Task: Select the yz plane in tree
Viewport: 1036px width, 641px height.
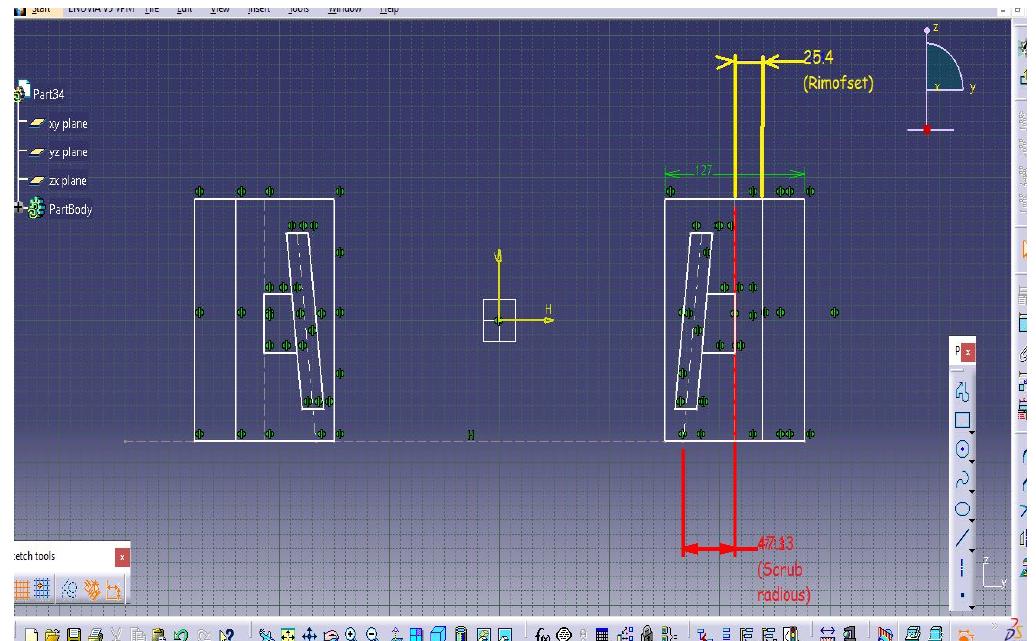Action: 67,152
